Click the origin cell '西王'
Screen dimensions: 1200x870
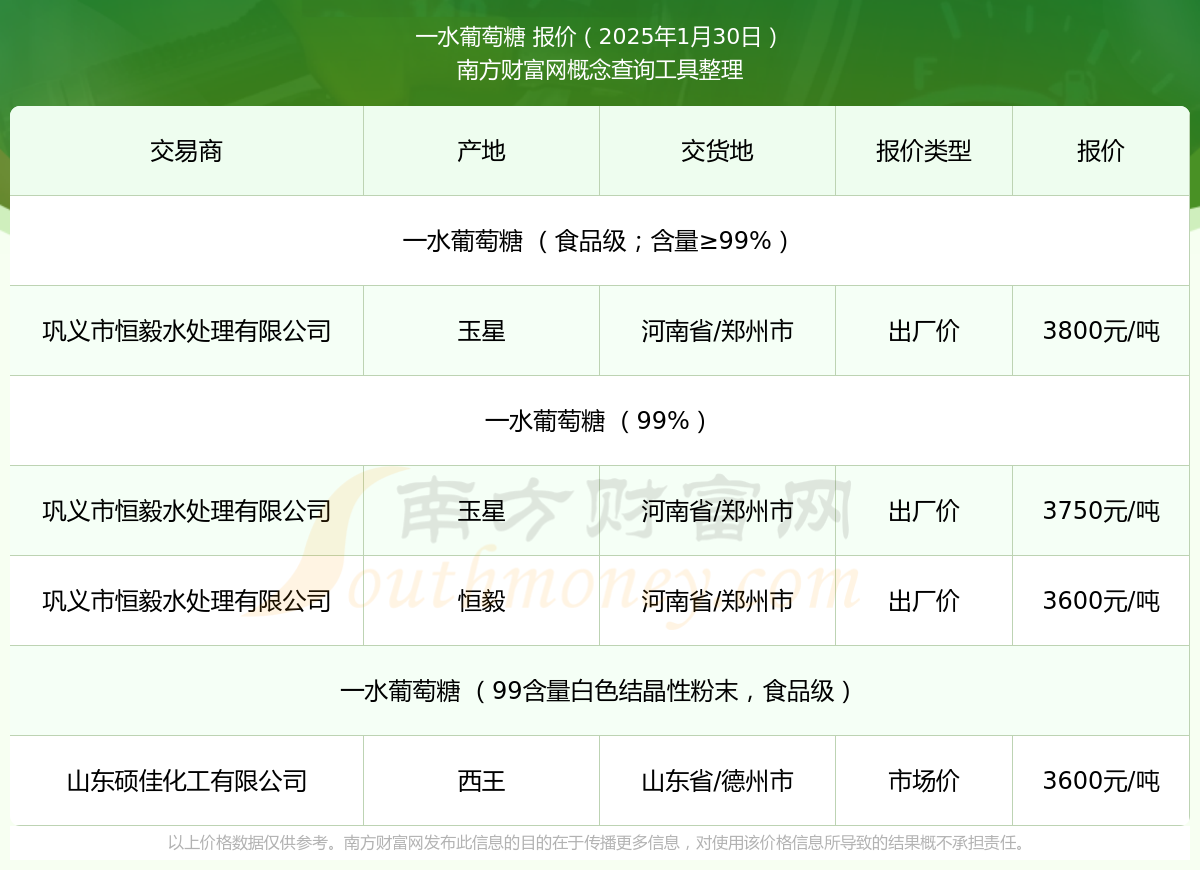481,781
